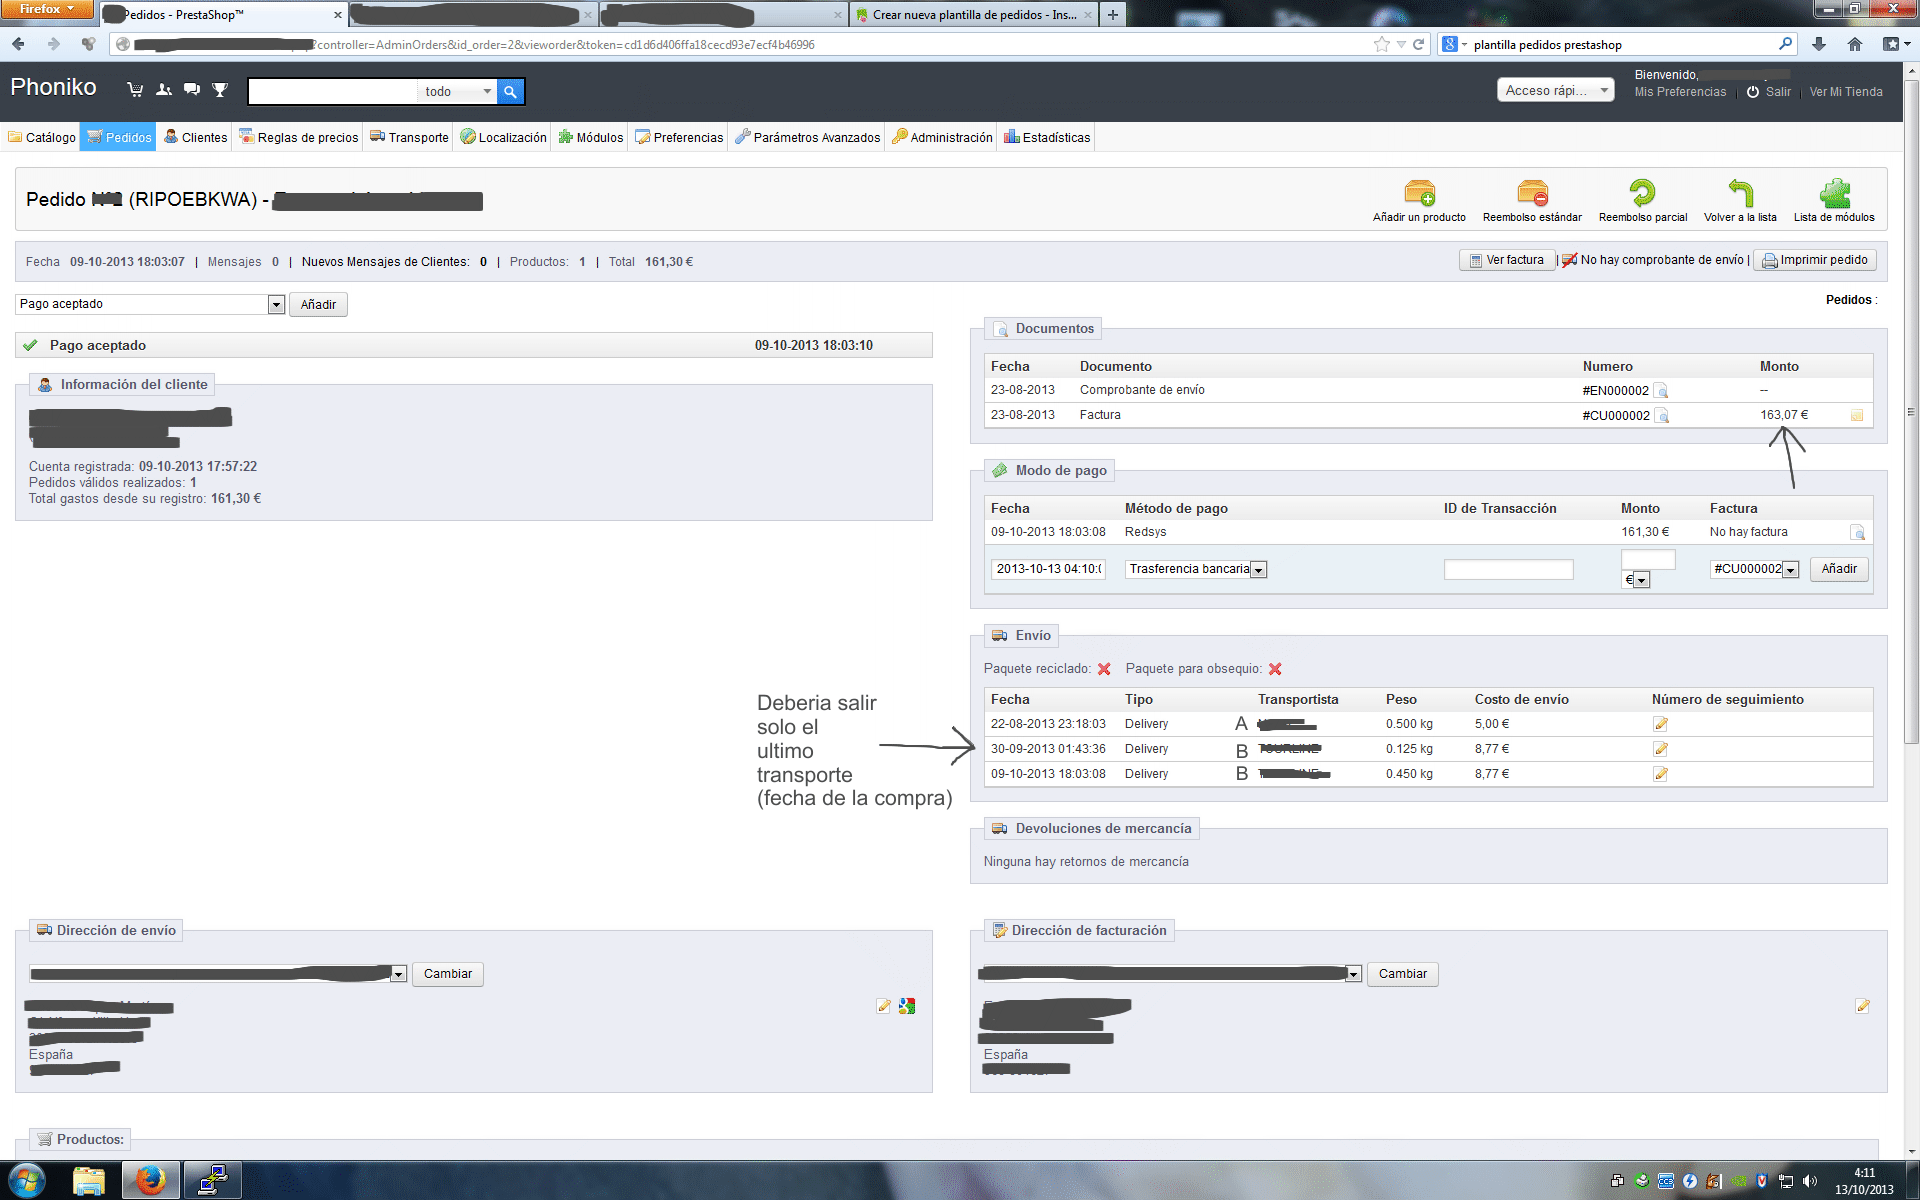Open the Módulos menu tab
Image resolution: width=1920 pixels, height=1200 pixels.
[591, 137]
